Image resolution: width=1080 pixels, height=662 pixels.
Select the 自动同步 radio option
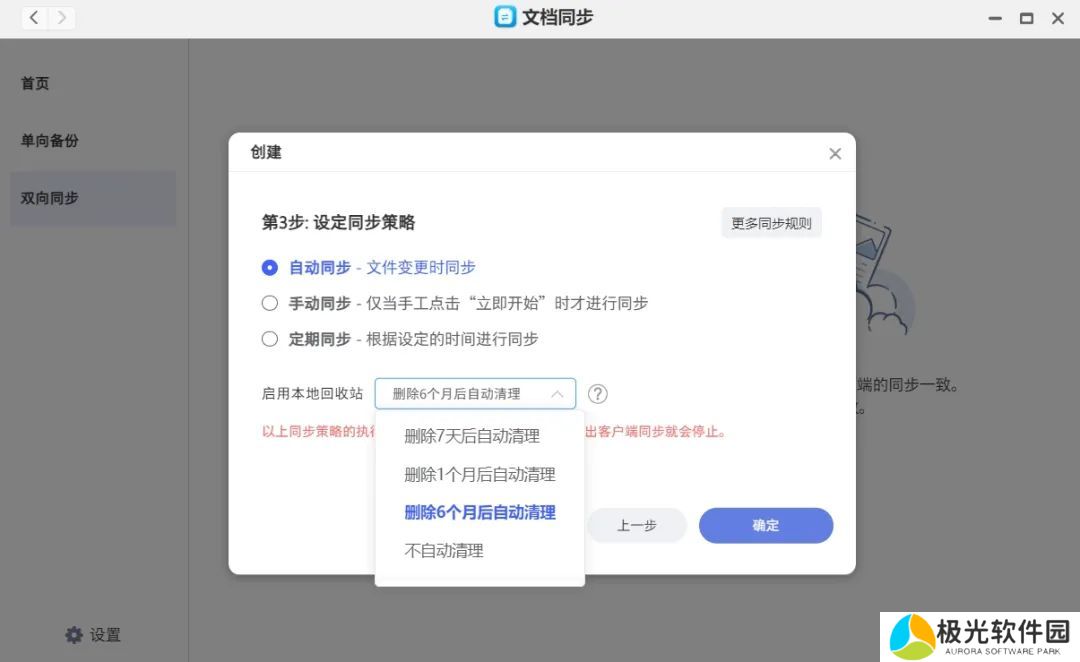tap(270, 268)
